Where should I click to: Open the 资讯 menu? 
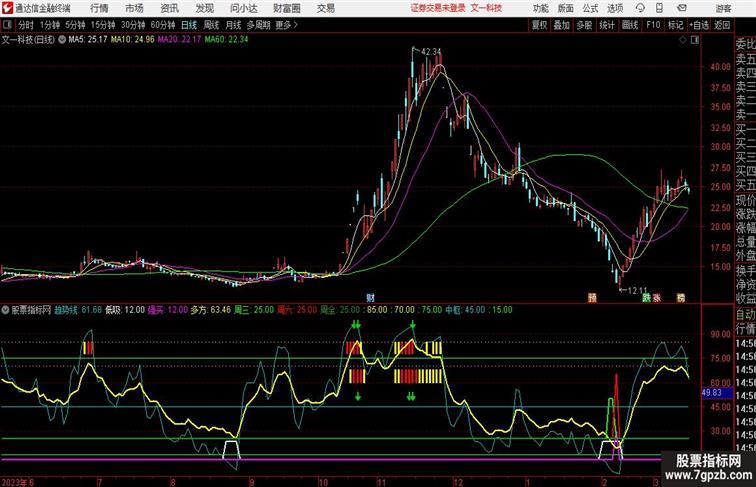point(169,8)
